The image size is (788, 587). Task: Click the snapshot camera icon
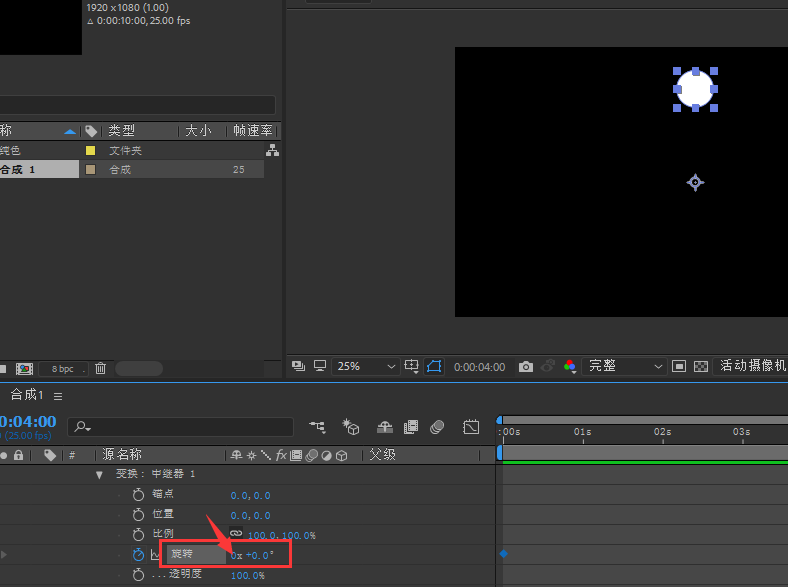tap(526, 367)
